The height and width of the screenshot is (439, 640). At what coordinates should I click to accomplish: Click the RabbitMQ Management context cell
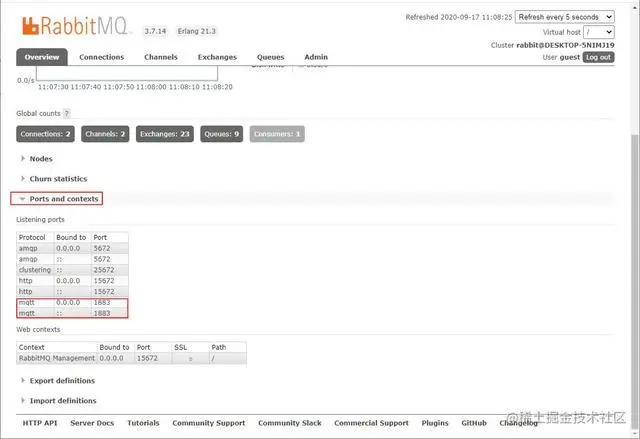57,358
